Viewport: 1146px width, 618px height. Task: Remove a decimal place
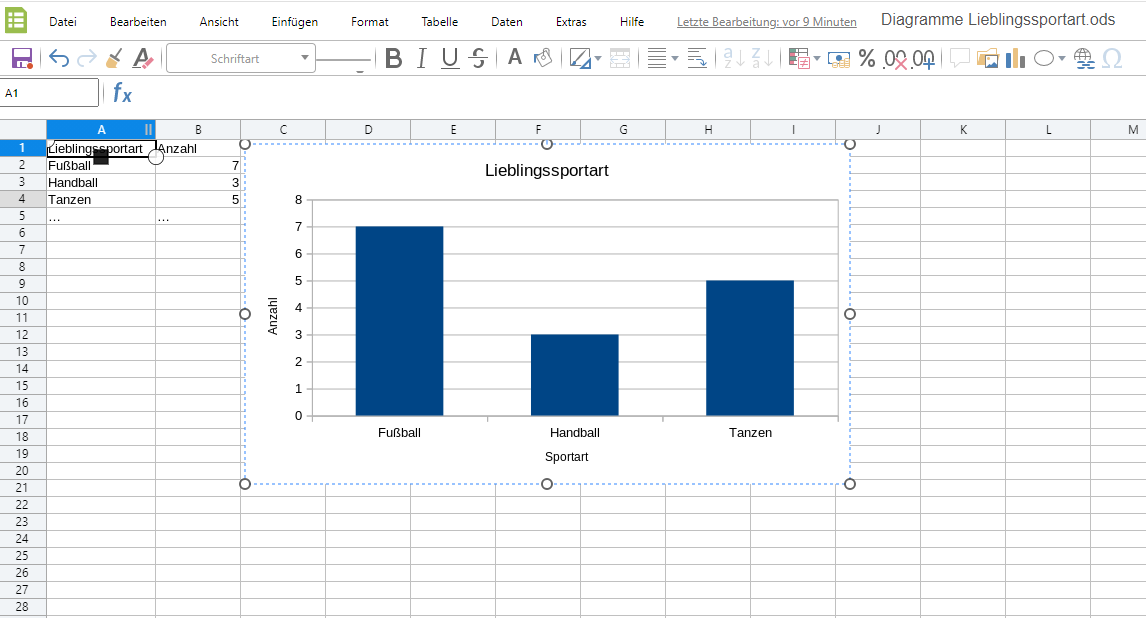(895, 58)
